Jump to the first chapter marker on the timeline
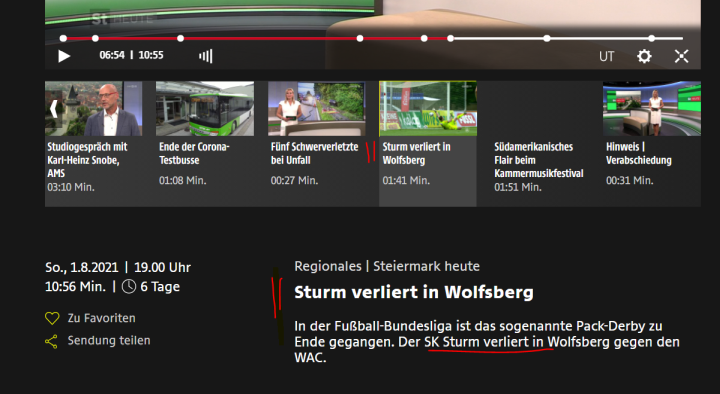The width and height of the screenshot is (720, 394). coord(63,39)
